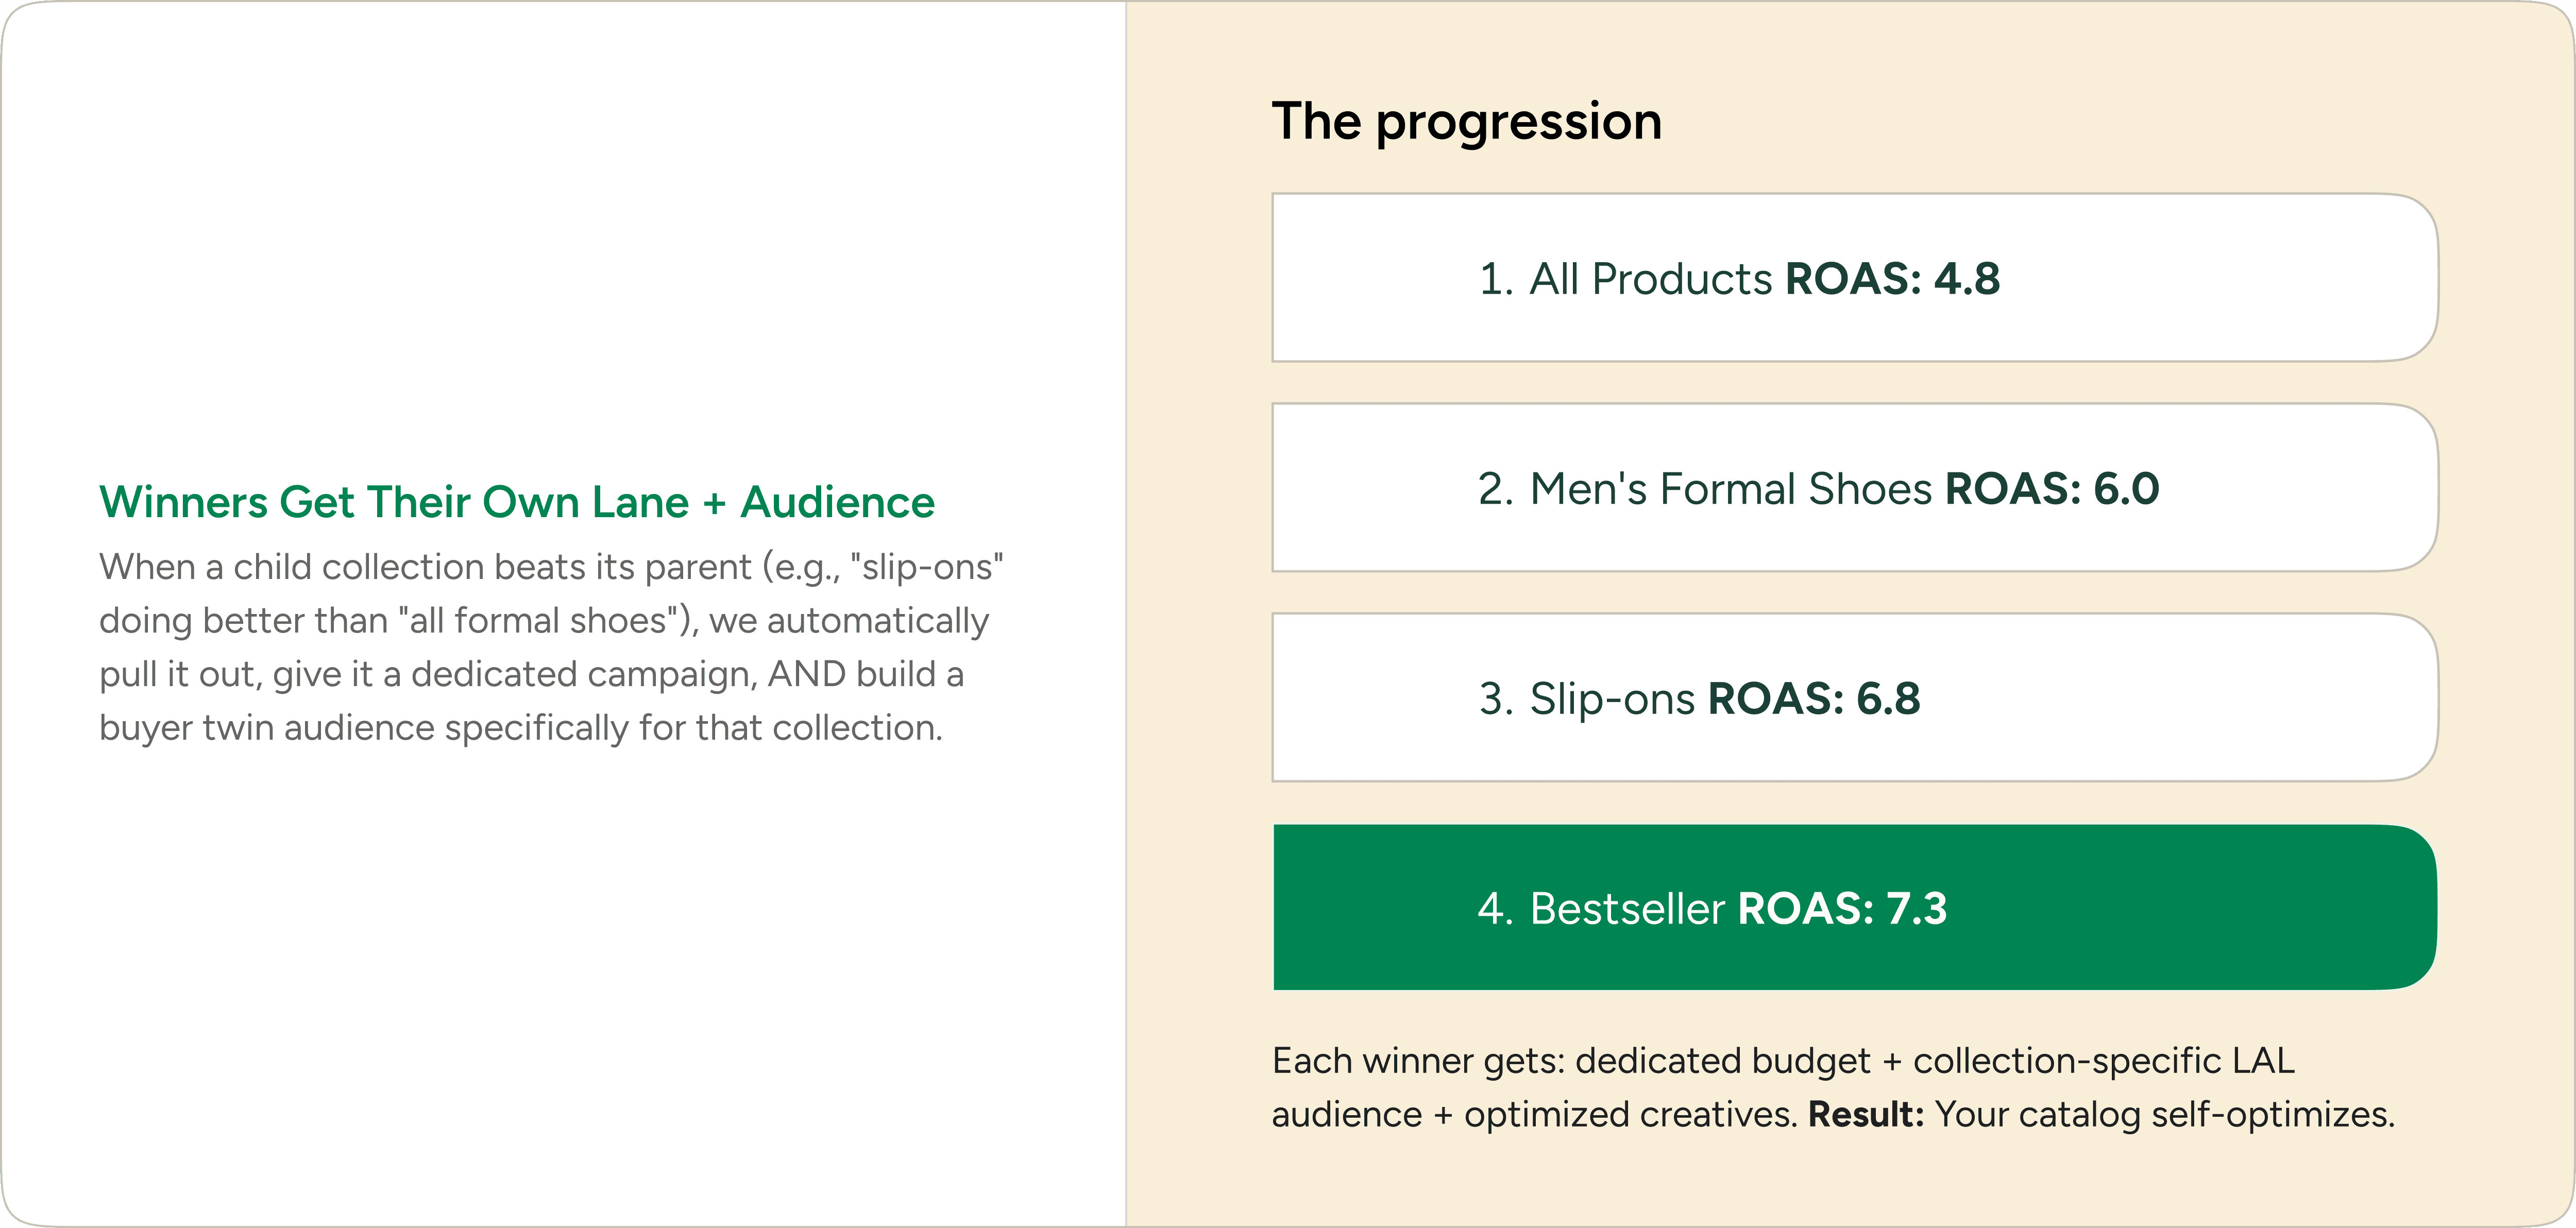
Task: Click the bold 'ROAS: 6.0' value
Action: click(2052, 489)
